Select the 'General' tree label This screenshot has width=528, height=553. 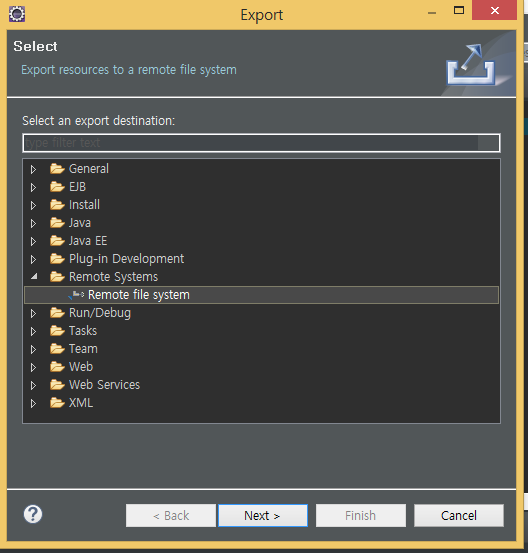point(89,169)
